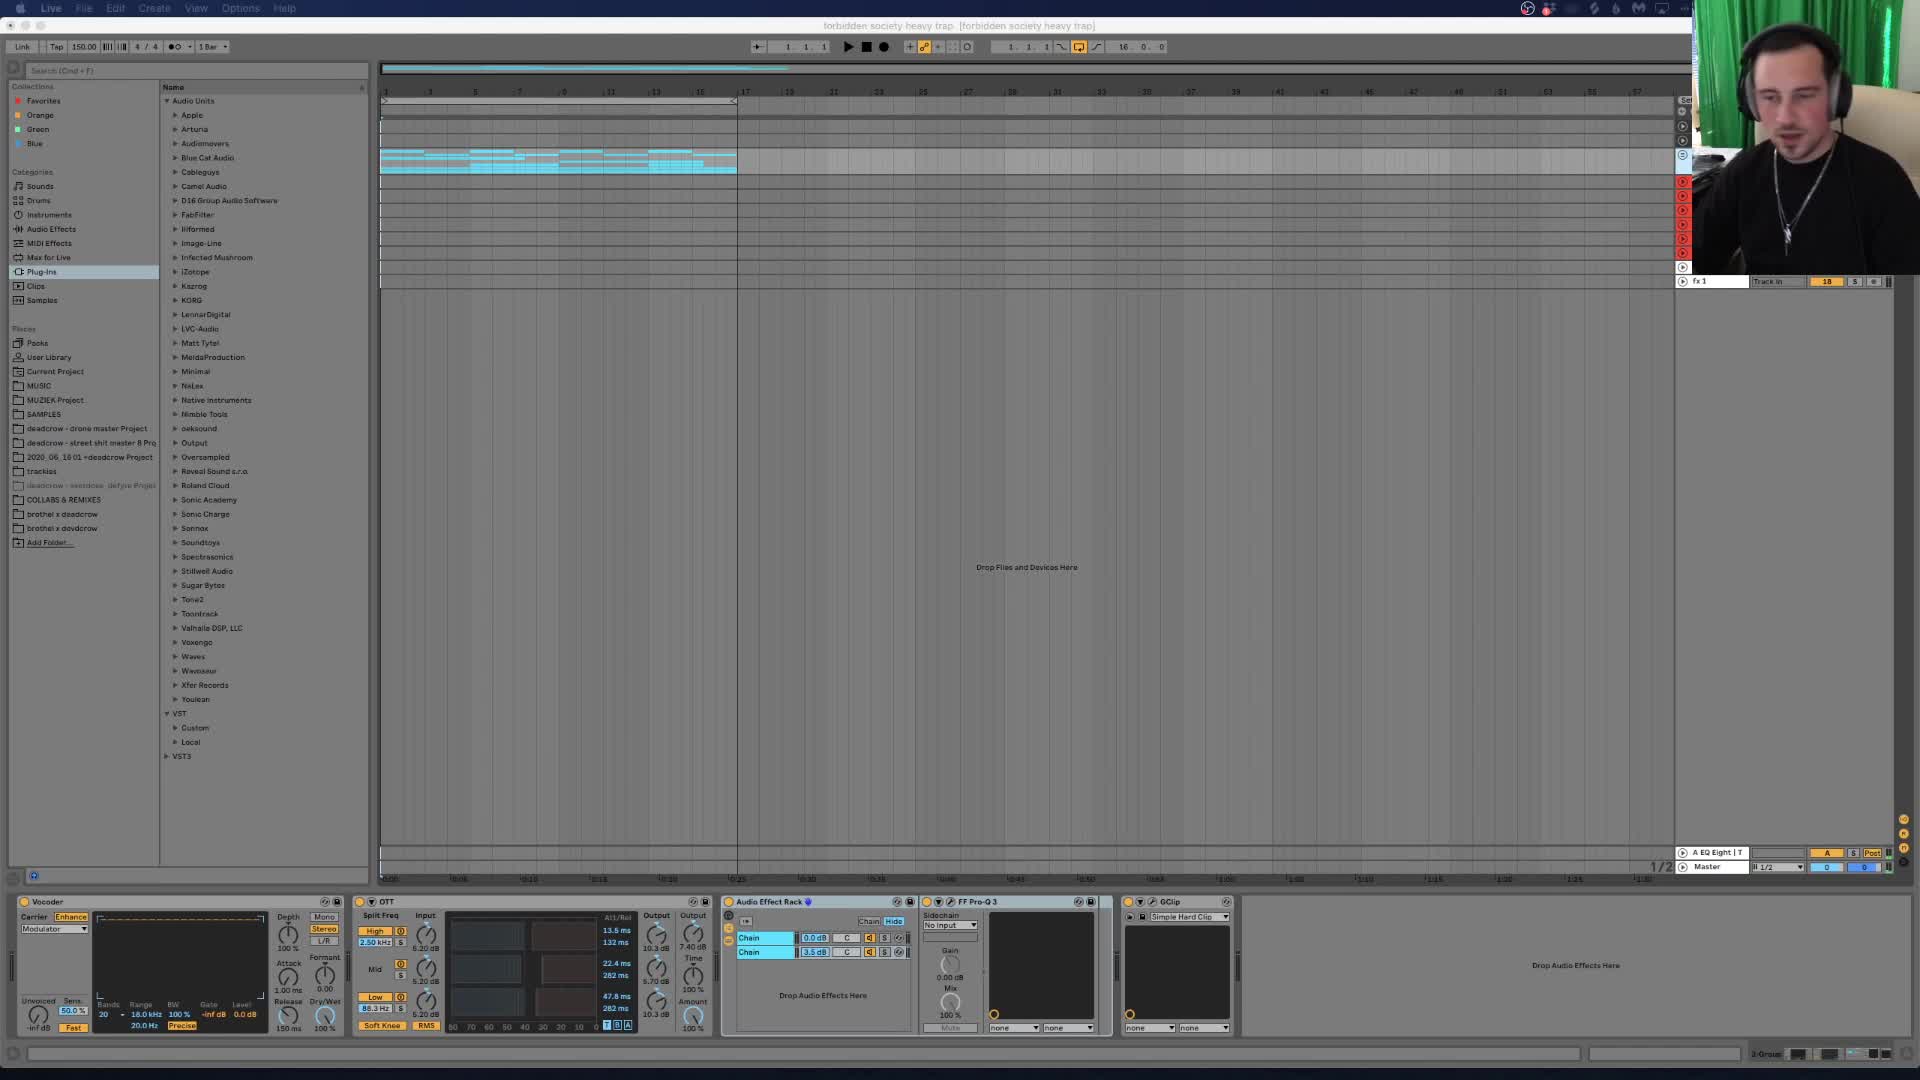
Task: Expand the FabFilter plug-in folder
Action: (175, 215)
